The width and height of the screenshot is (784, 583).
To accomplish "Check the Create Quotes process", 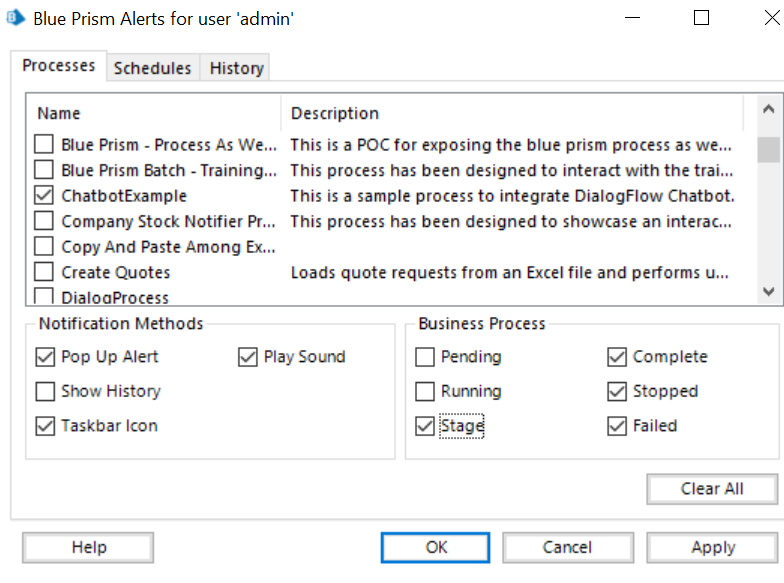I will [44, 272].
